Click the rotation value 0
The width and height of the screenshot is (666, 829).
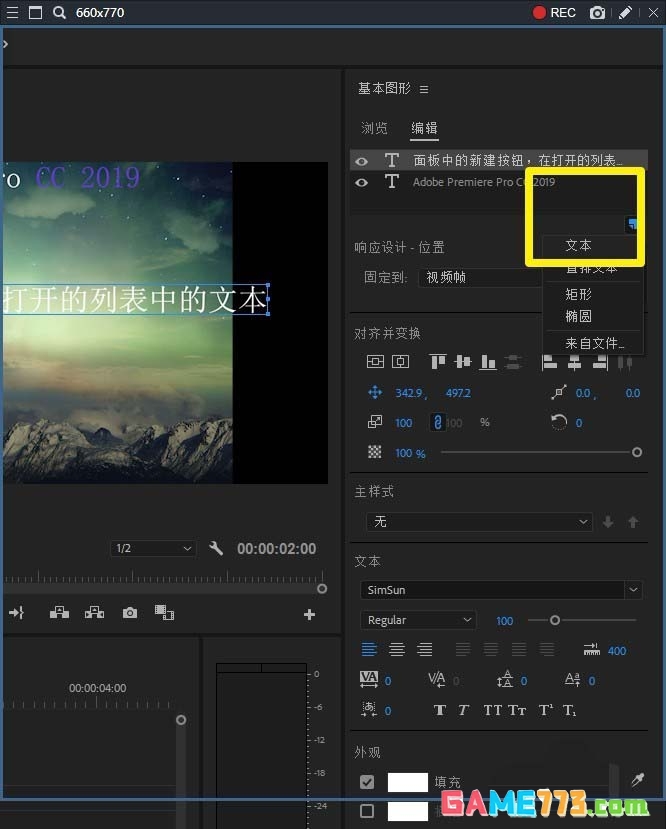click(579, 423)
